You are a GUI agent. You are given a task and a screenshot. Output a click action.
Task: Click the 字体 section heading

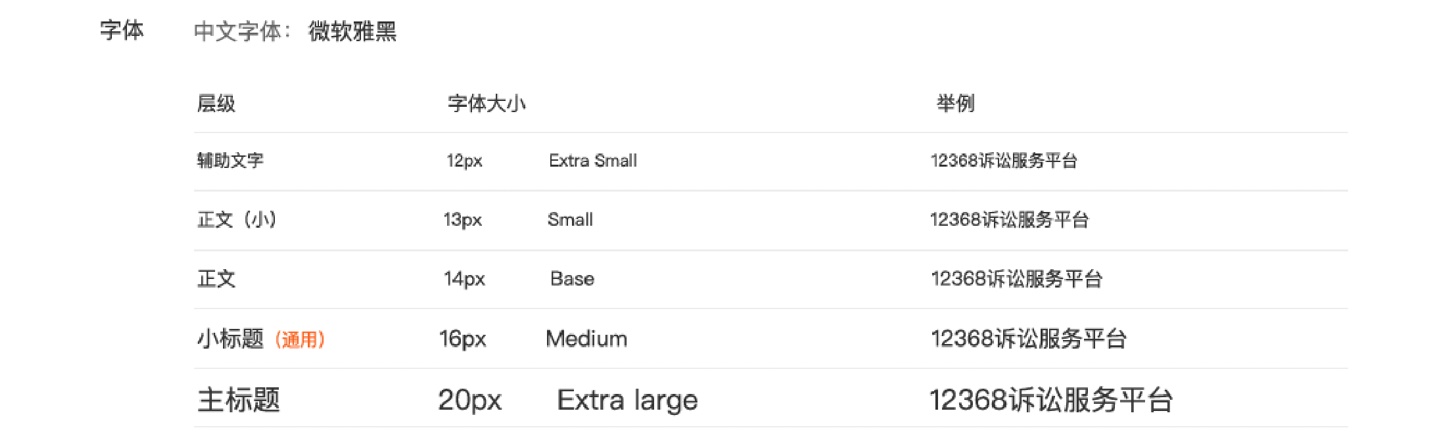click(122, 31)
